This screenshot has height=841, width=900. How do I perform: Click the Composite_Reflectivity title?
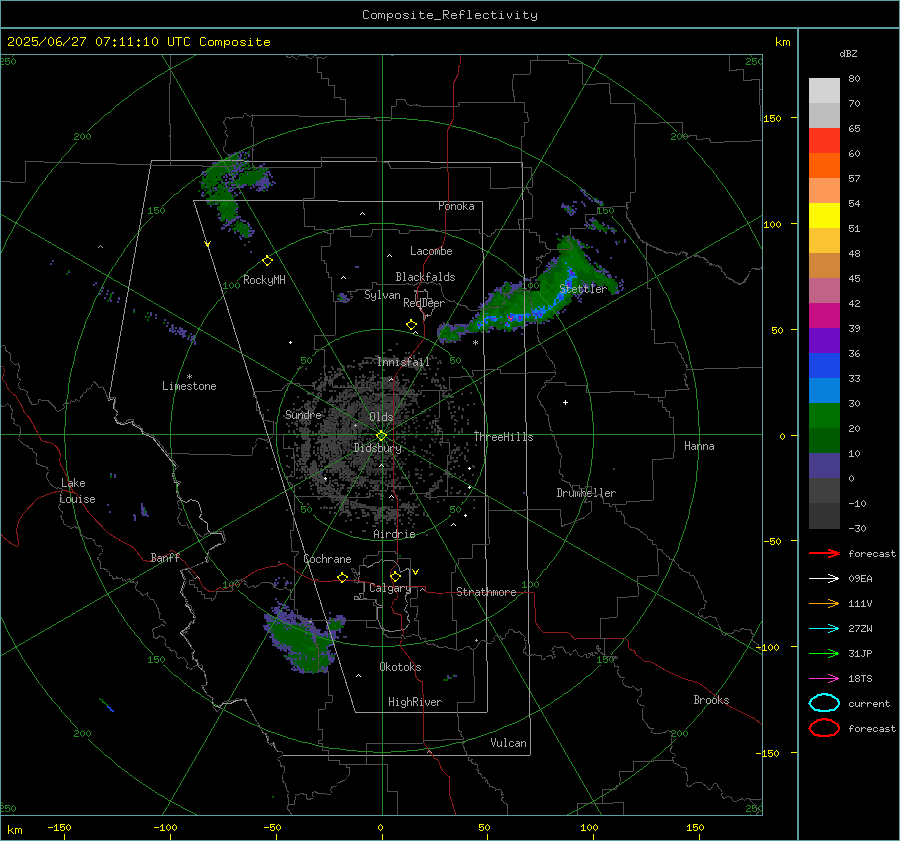[x=450, y=15]
